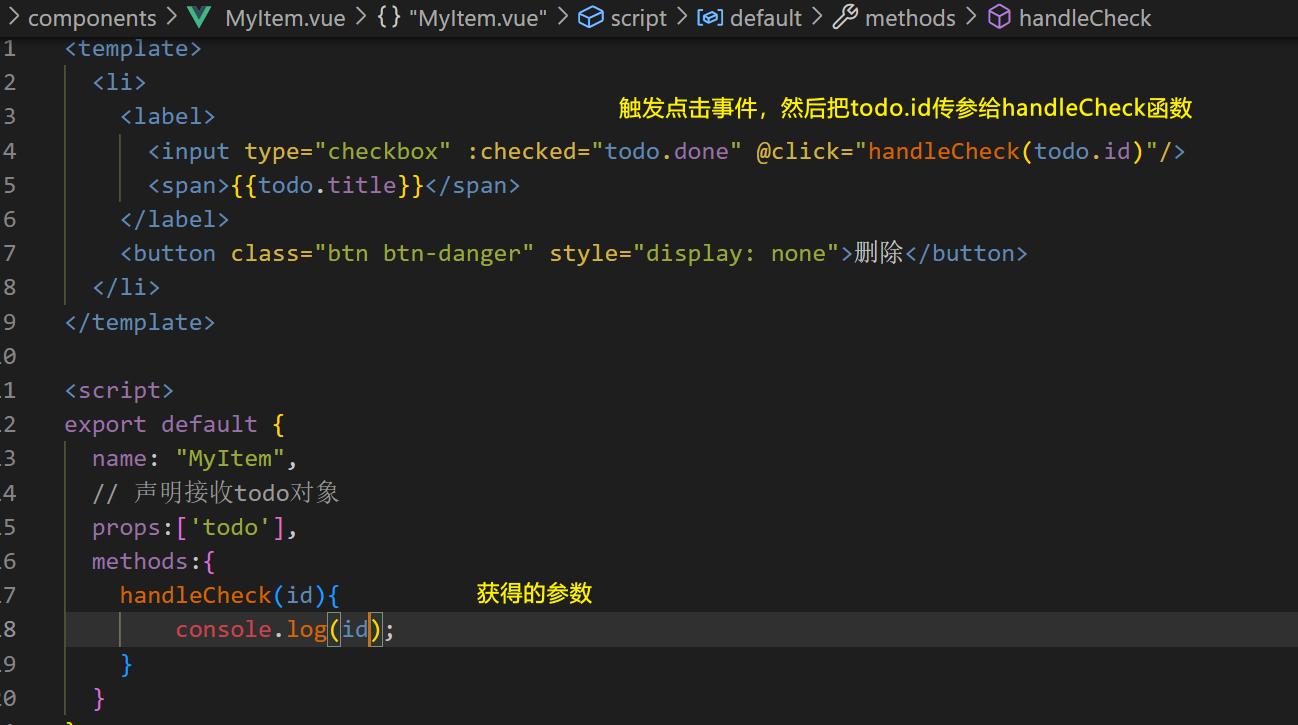Click the opening <script> tag
Image resolution: width=1298 pixels, height=725 pixels.
pos(119,390)
